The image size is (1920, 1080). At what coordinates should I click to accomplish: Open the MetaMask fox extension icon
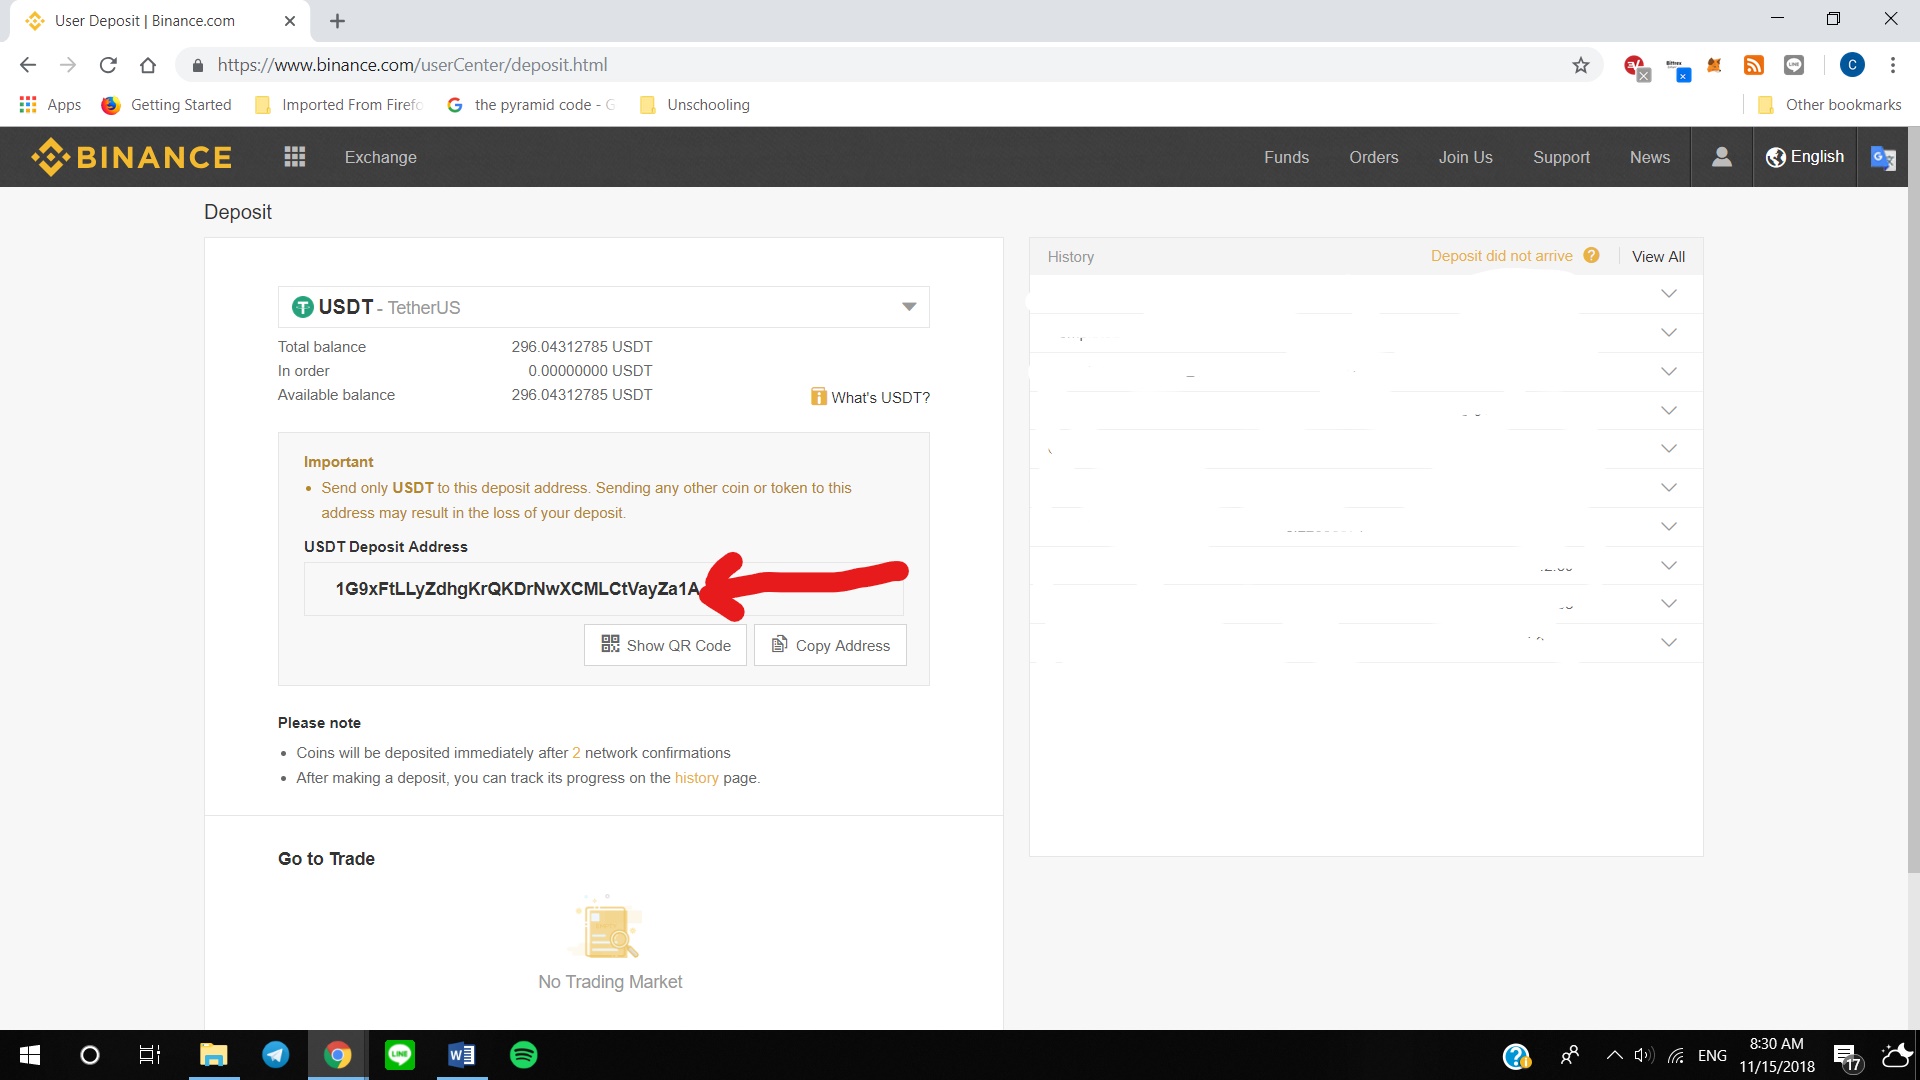(x=1714, y=65)
